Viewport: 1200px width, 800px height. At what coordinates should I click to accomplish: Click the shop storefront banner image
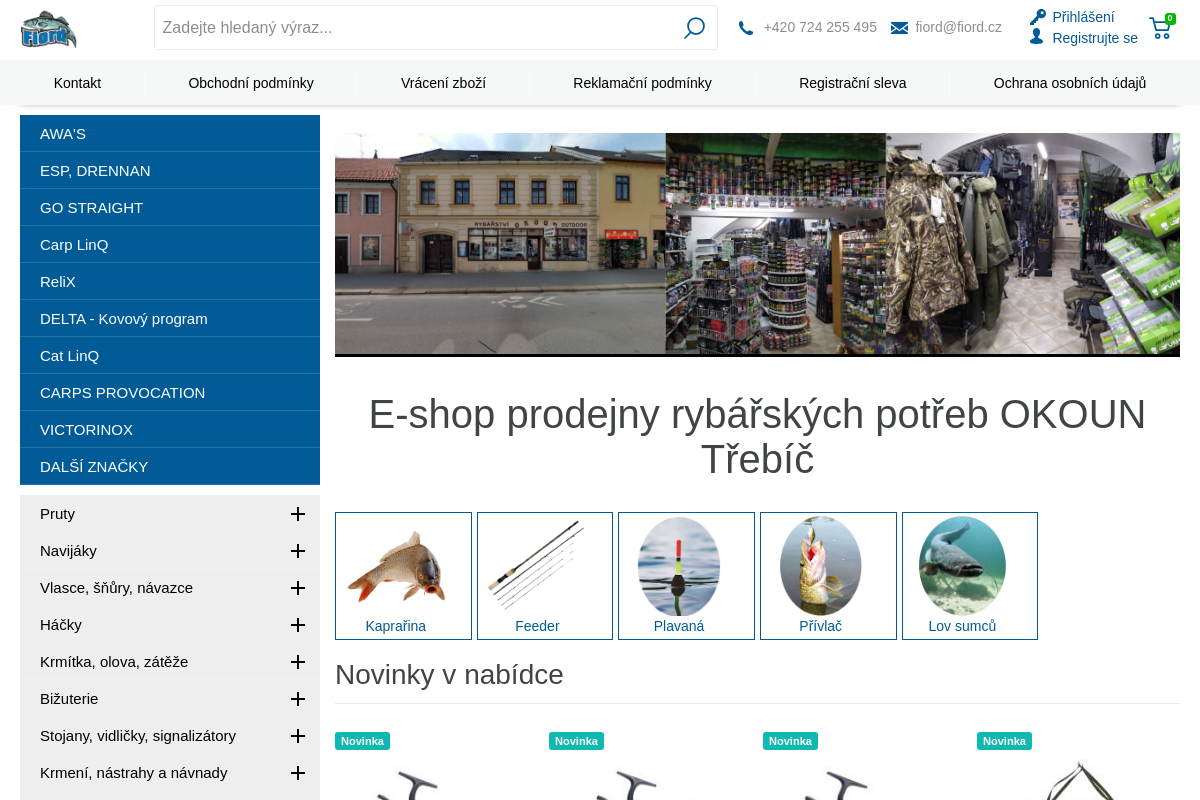coord(757,244)
